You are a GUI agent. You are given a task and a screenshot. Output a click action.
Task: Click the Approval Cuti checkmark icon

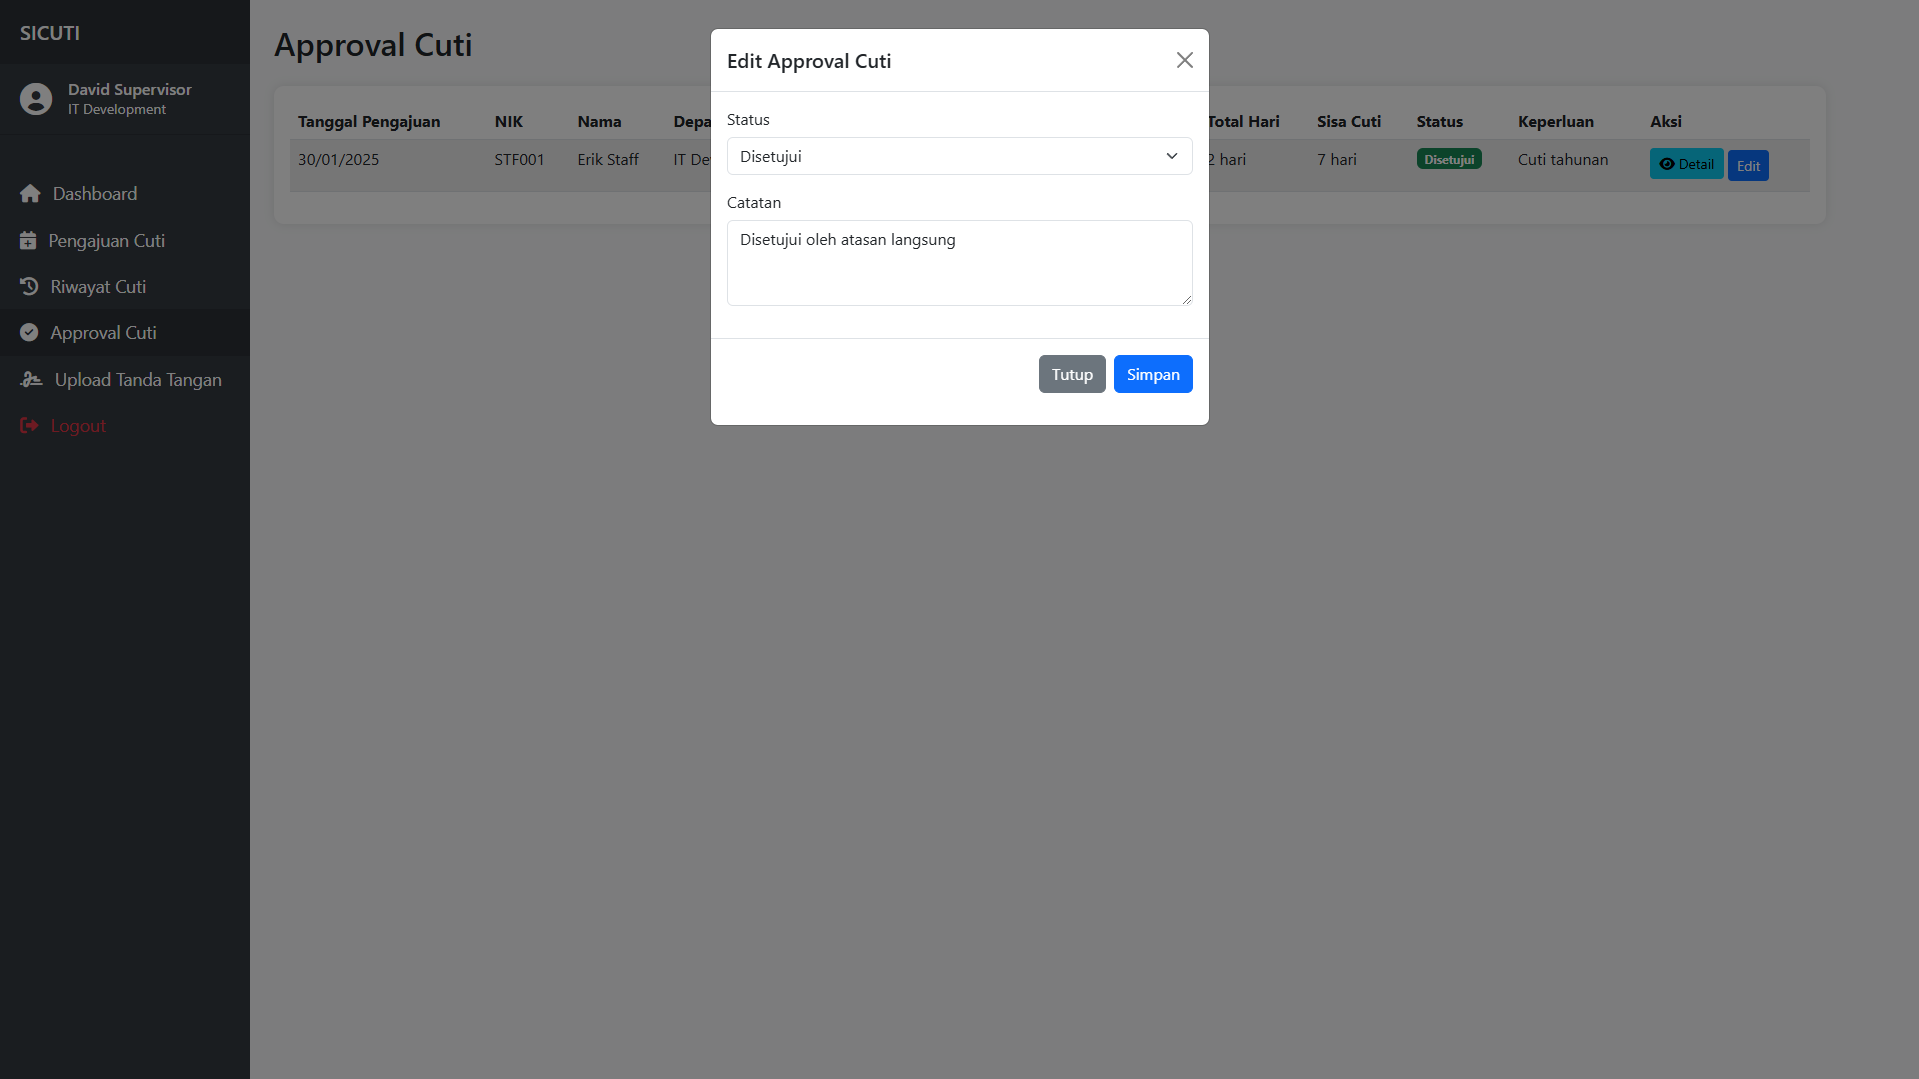pyautogui.click(x=29, y=333)
